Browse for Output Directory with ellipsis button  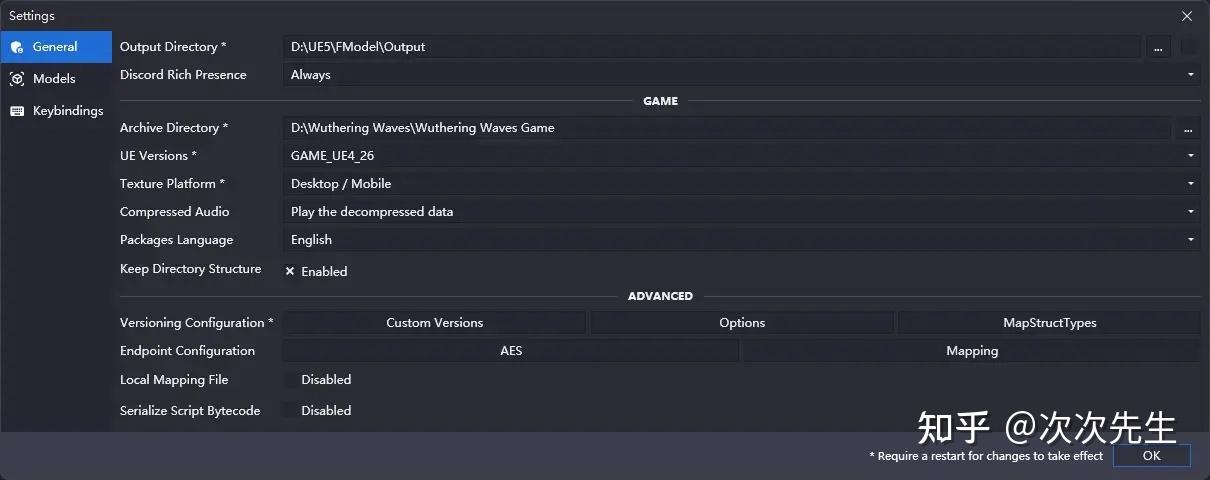pyautogui.click(x=1157, y=47)
